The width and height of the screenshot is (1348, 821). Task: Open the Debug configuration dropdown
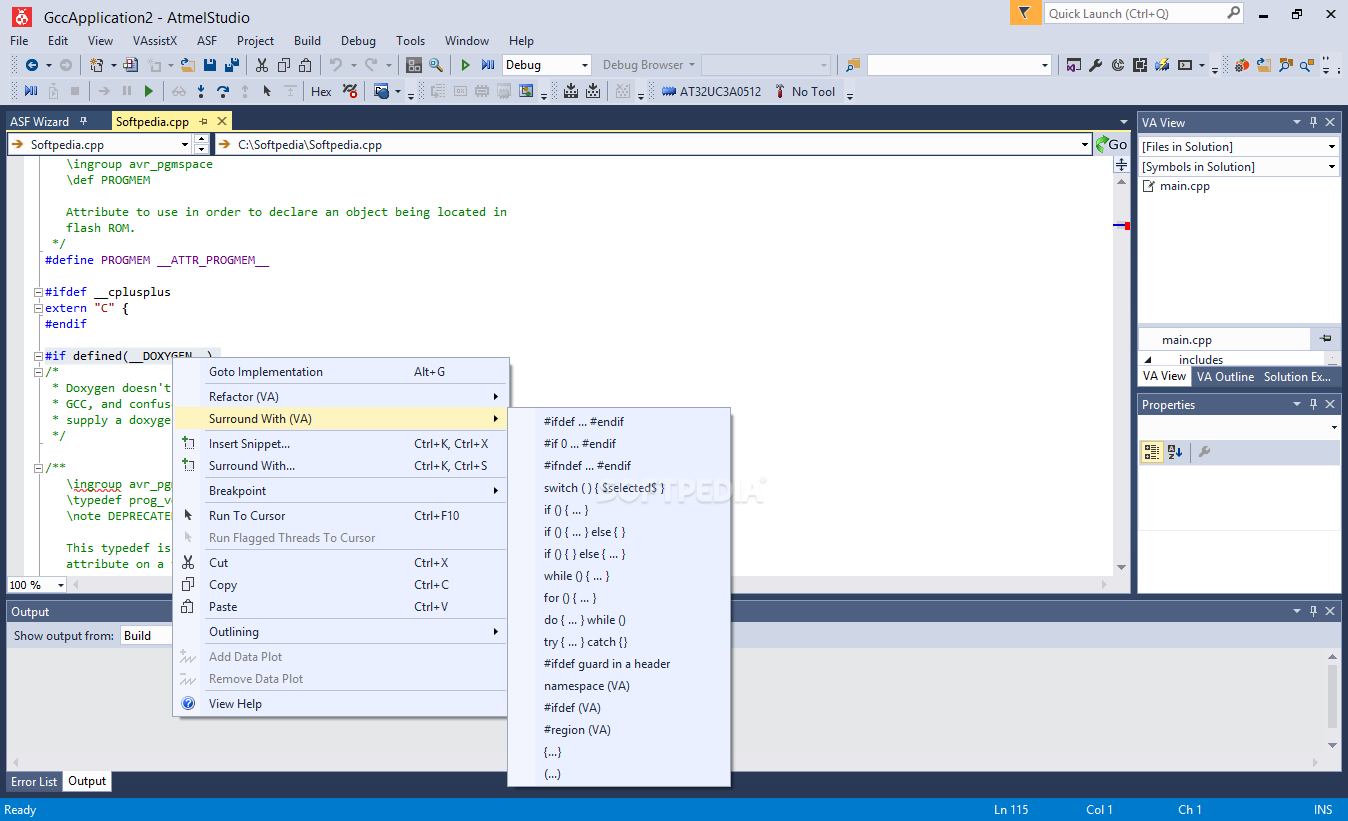point(585,65)
